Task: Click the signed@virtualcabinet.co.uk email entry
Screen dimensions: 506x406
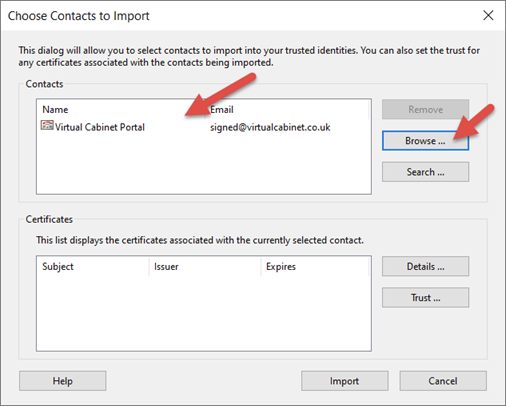Action: 270,127
